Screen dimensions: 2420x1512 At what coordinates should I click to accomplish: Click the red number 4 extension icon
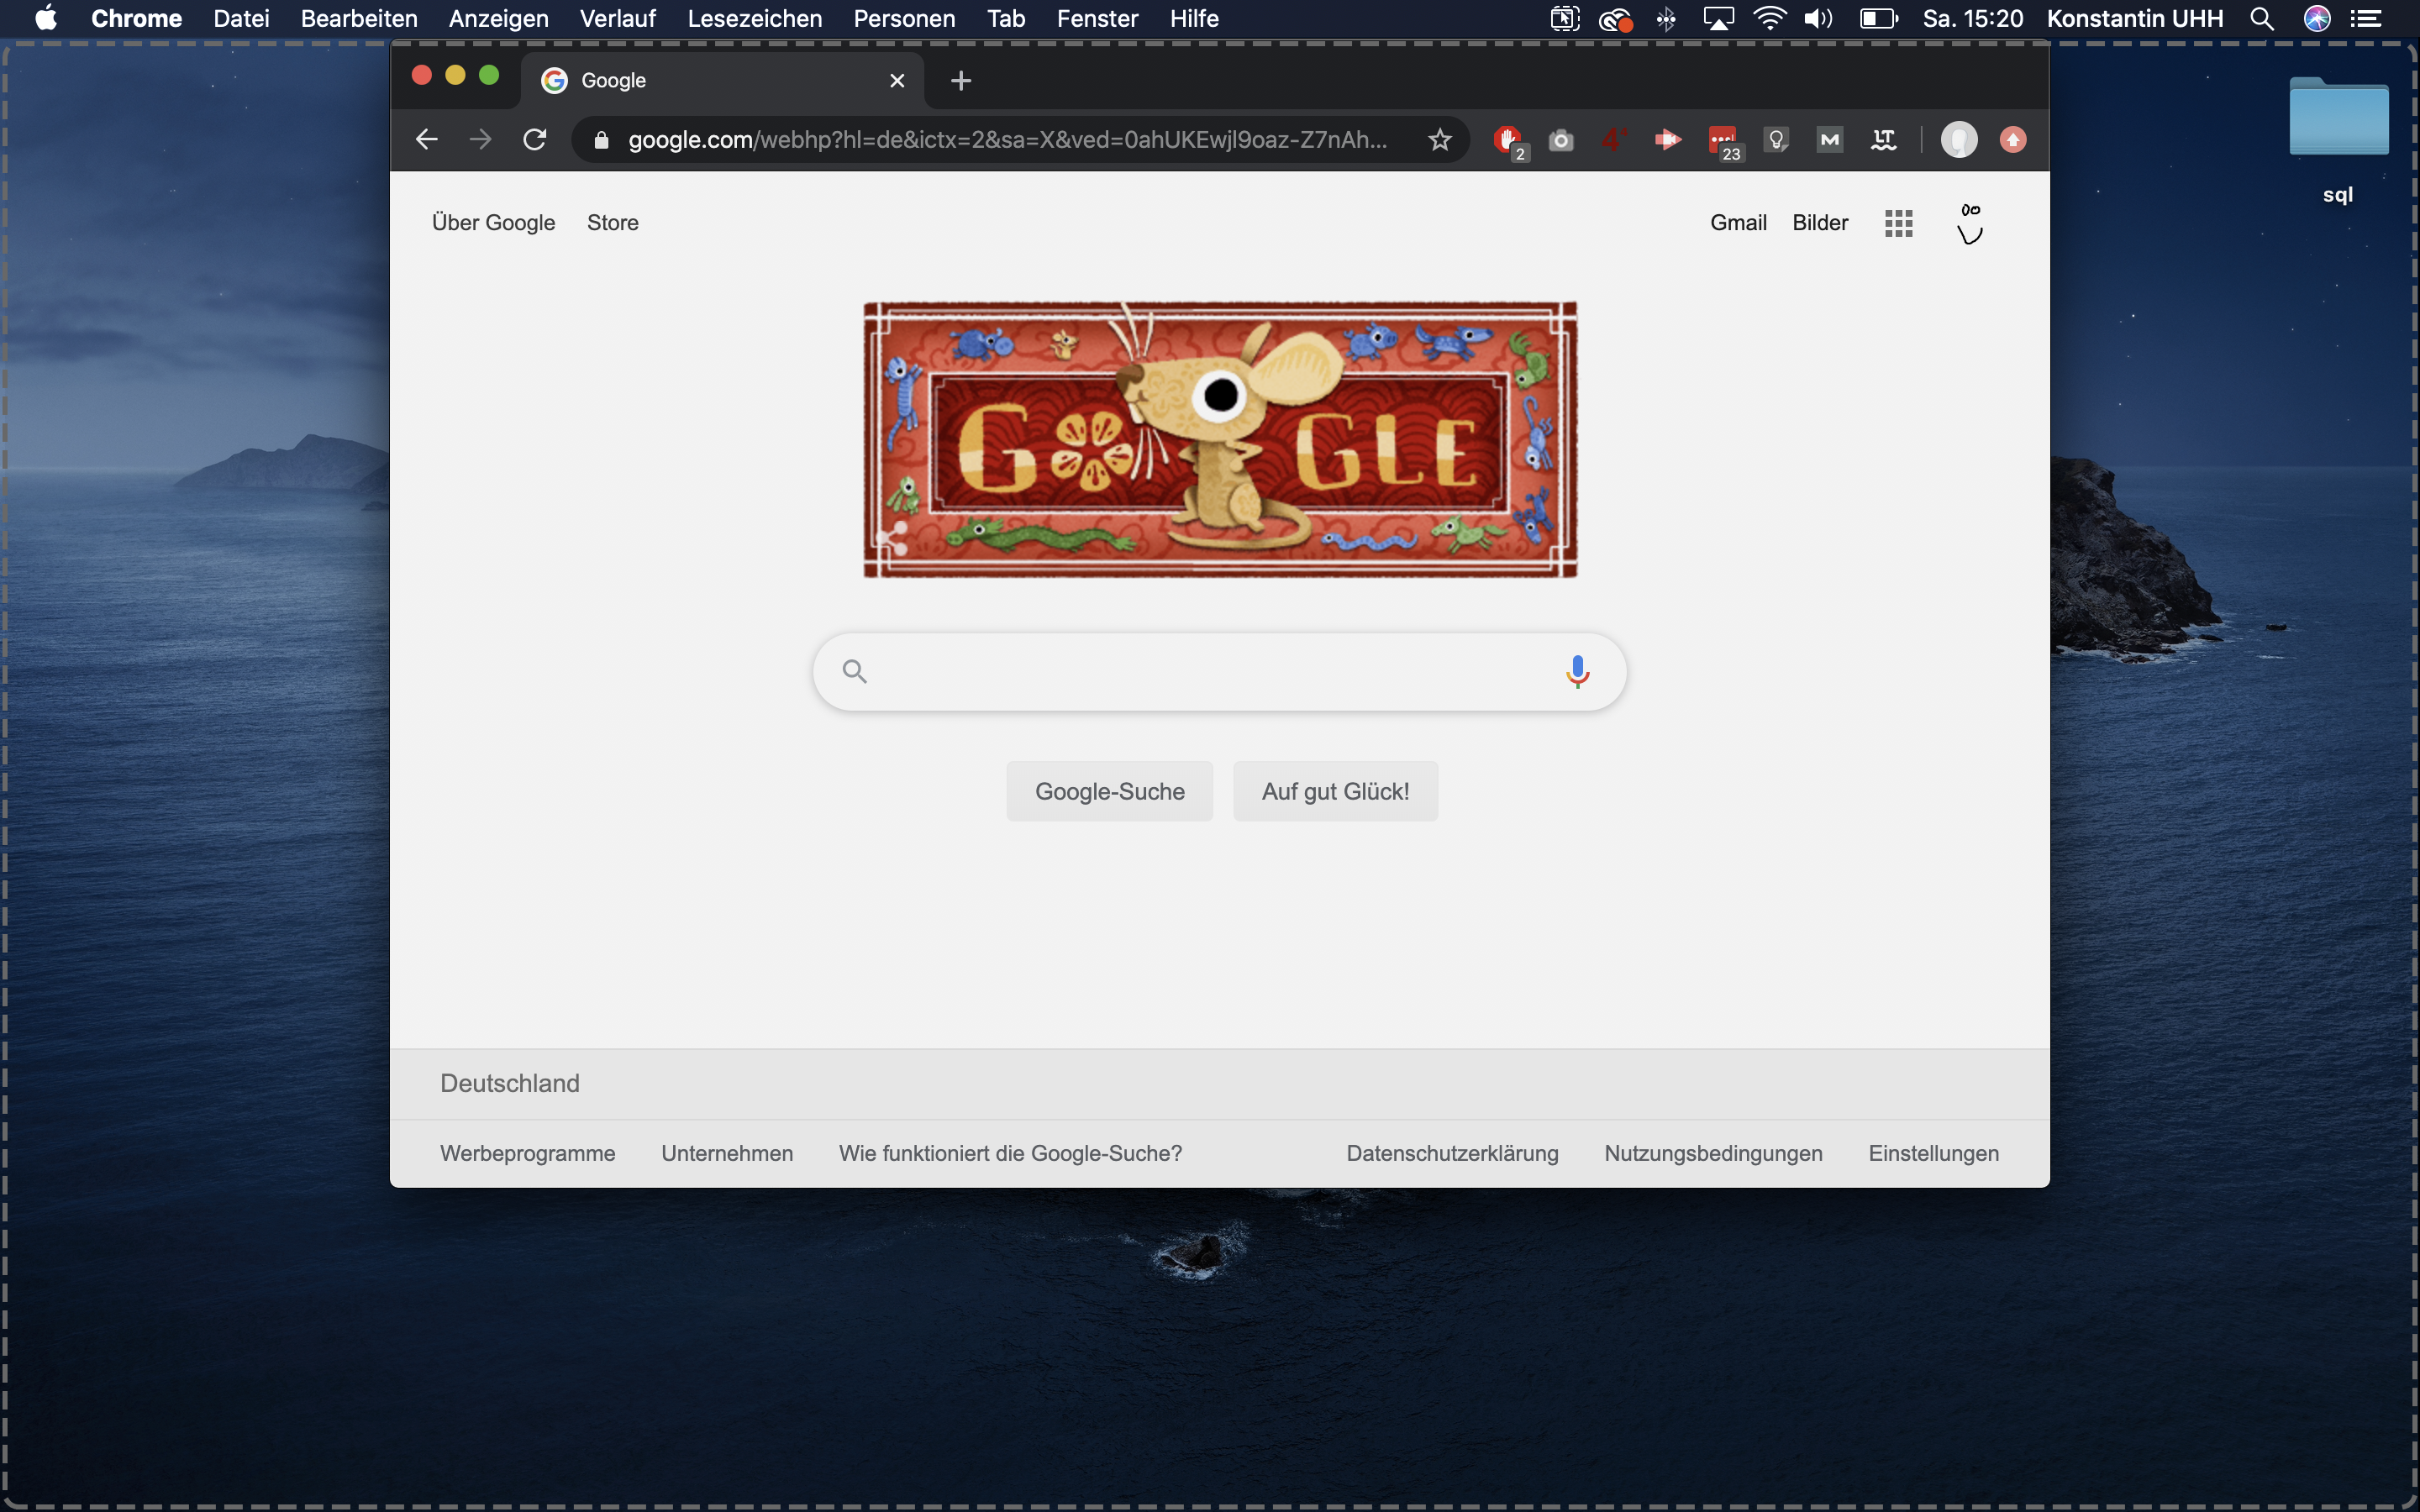pyautogui.click(x=1613, y=140)
